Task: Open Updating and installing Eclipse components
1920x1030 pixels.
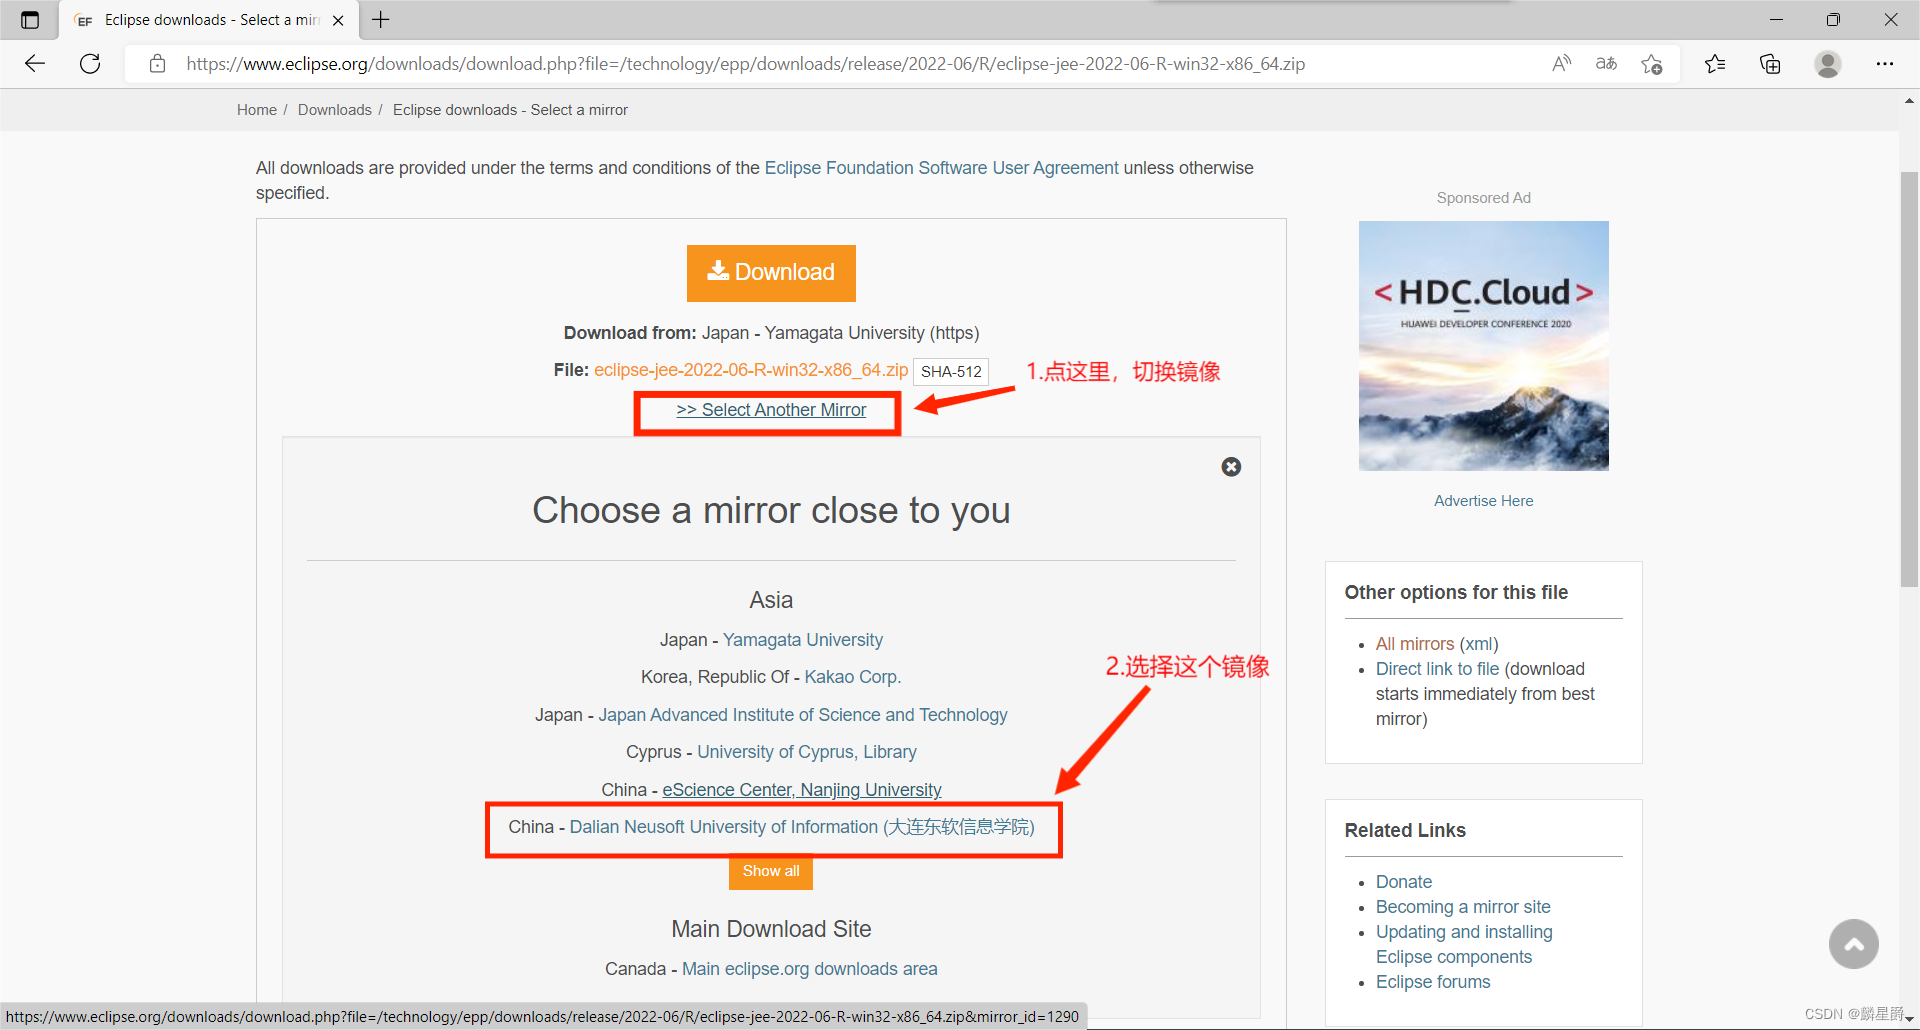Action: [x=1464, y=944]
